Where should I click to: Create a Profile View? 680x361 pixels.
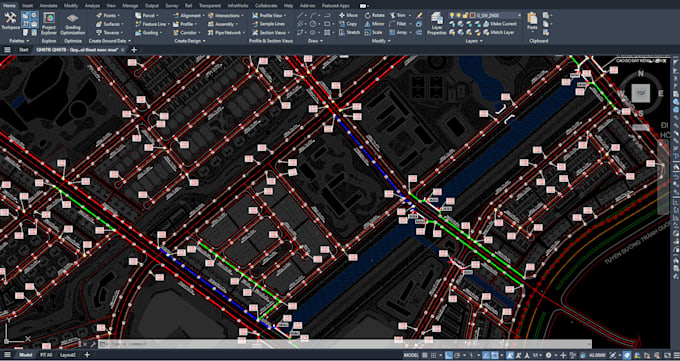(x=269, y=15)
